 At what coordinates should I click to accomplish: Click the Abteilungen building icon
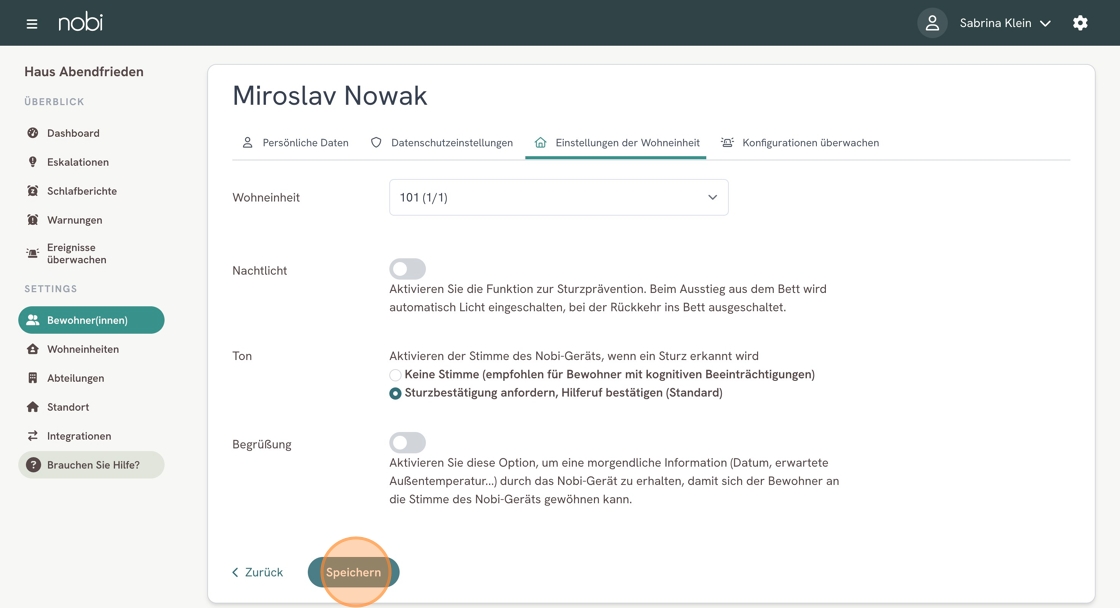tap(32, 378)
